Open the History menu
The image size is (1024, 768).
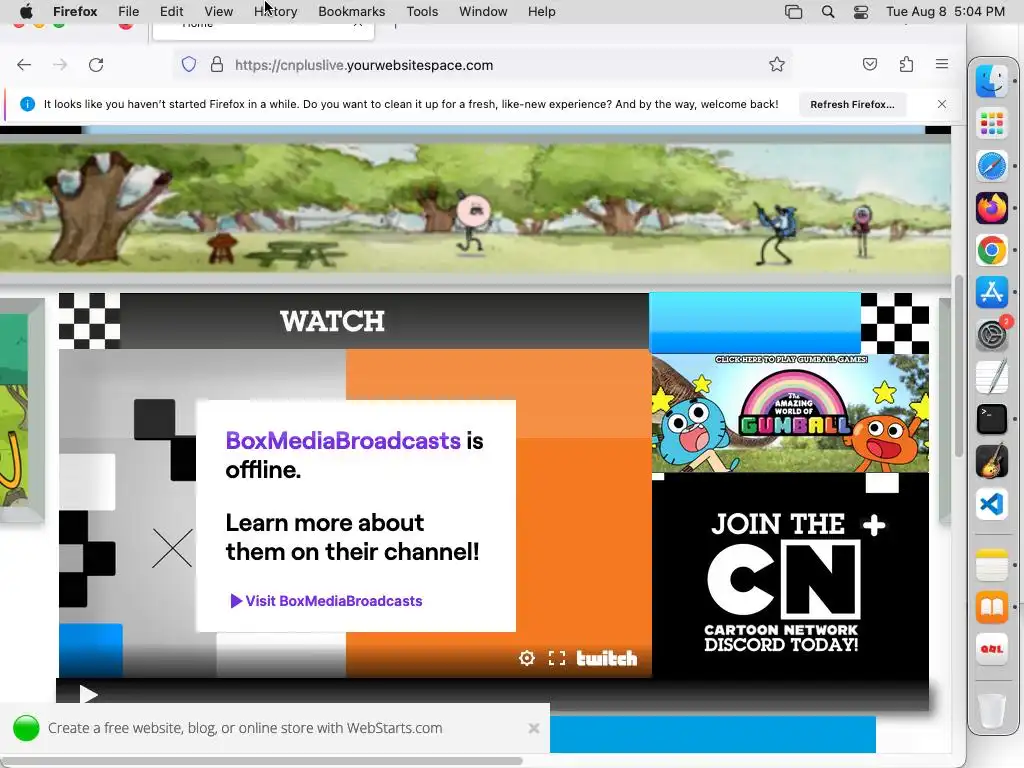276,11
